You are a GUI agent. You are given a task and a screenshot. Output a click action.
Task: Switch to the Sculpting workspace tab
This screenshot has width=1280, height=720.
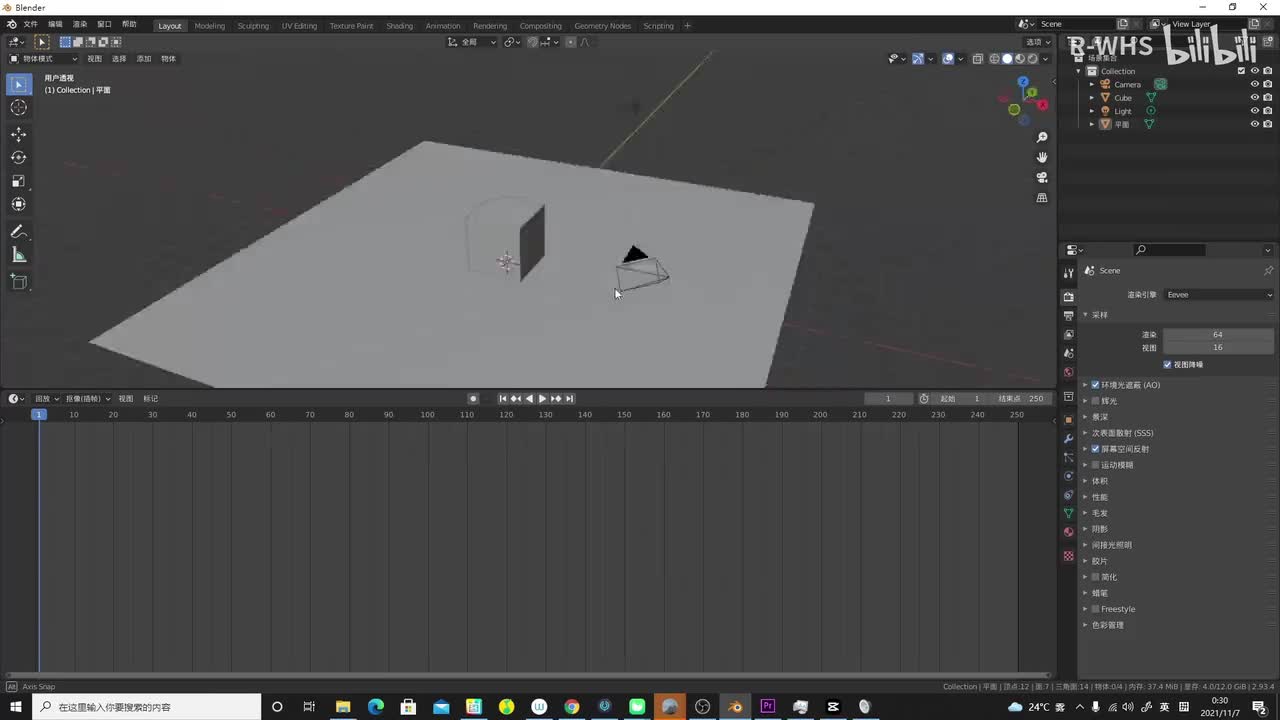(253, 26)
